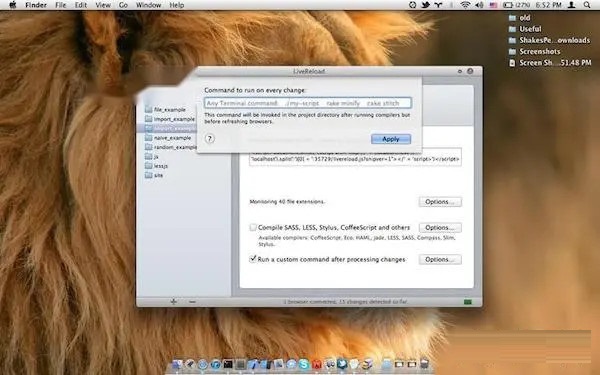The width and height of the screenshot is (600, 375).
Task: Enable Compile SASS, LESS, Stylus, CoffeeScript checkbox
Action: tap(253, 227)
